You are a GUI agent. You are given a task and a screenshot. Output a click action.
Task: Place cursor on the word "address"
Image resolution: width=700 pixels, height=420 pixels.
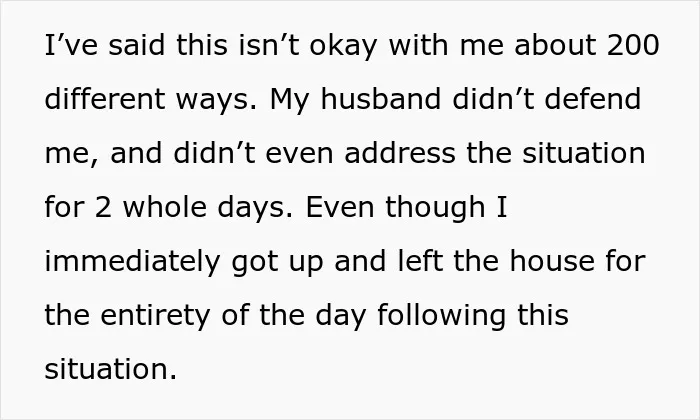(400, 153)
